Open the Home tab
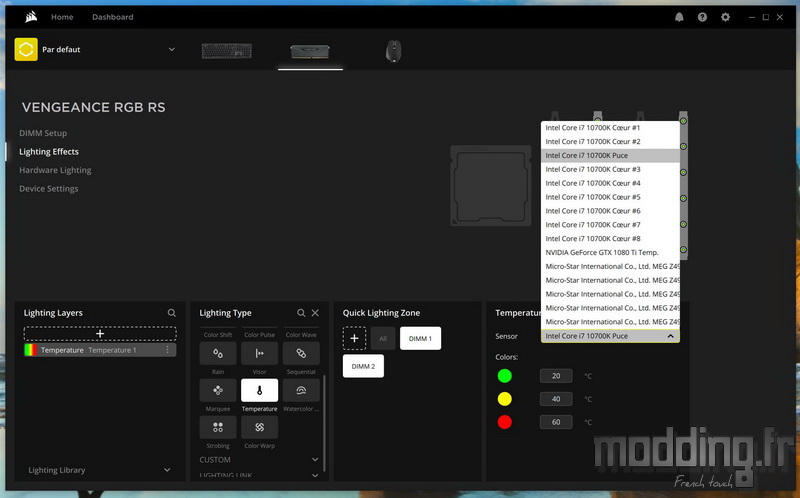The image size is (800, 498). pos(62,17)
